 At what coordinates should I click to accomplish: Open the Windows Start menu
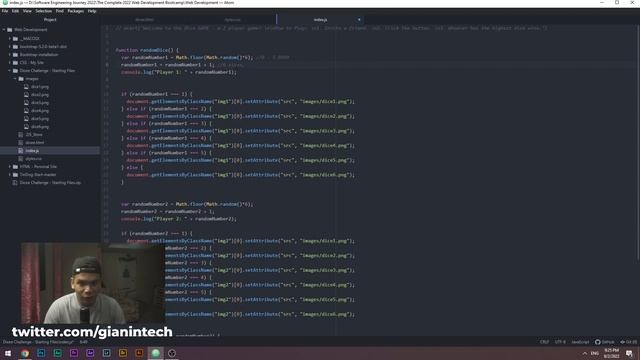click(x=8, y=353)
